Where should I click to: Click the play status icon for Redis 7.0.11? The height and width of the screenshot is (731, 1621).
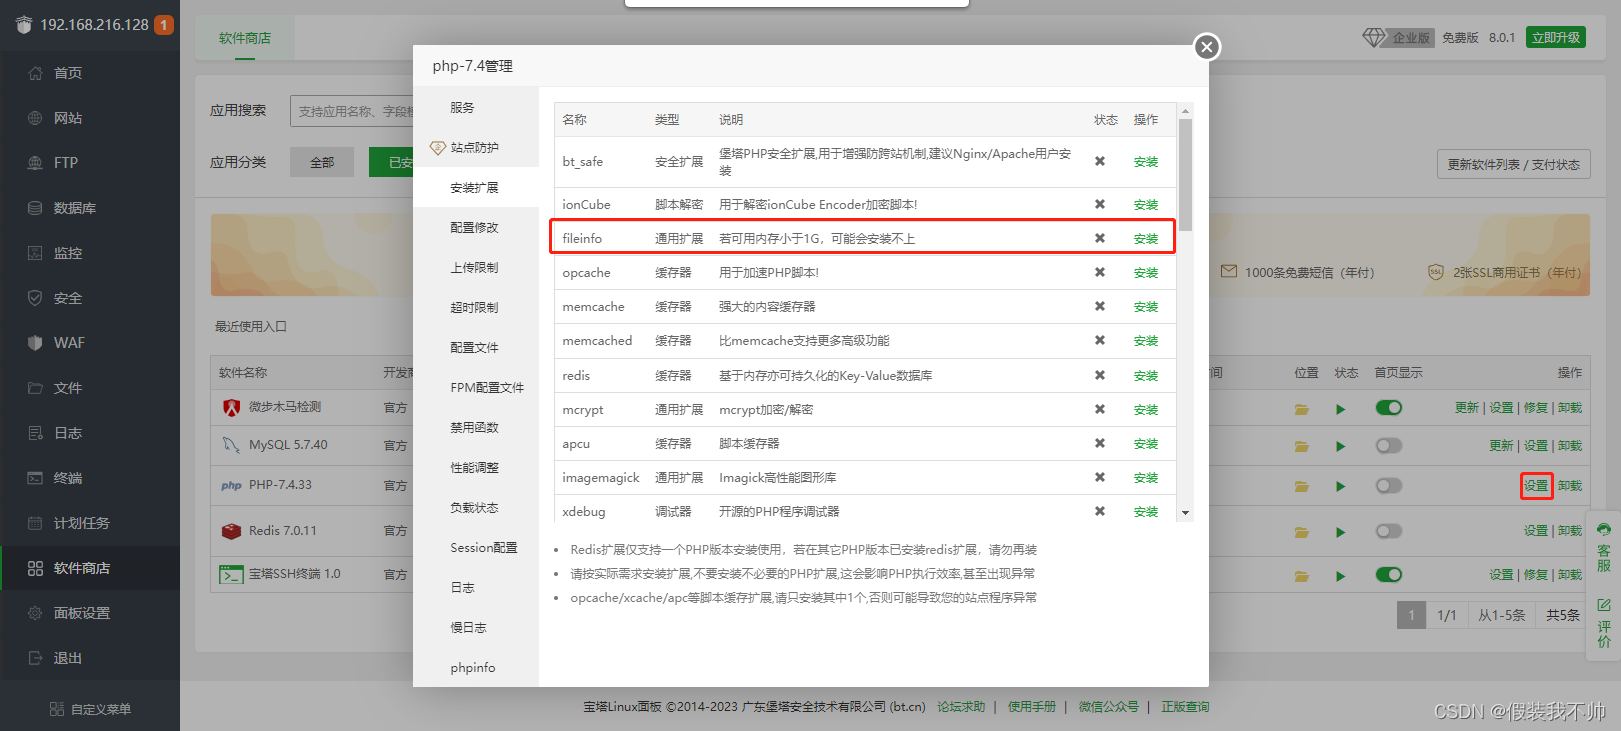(1340, 532)
